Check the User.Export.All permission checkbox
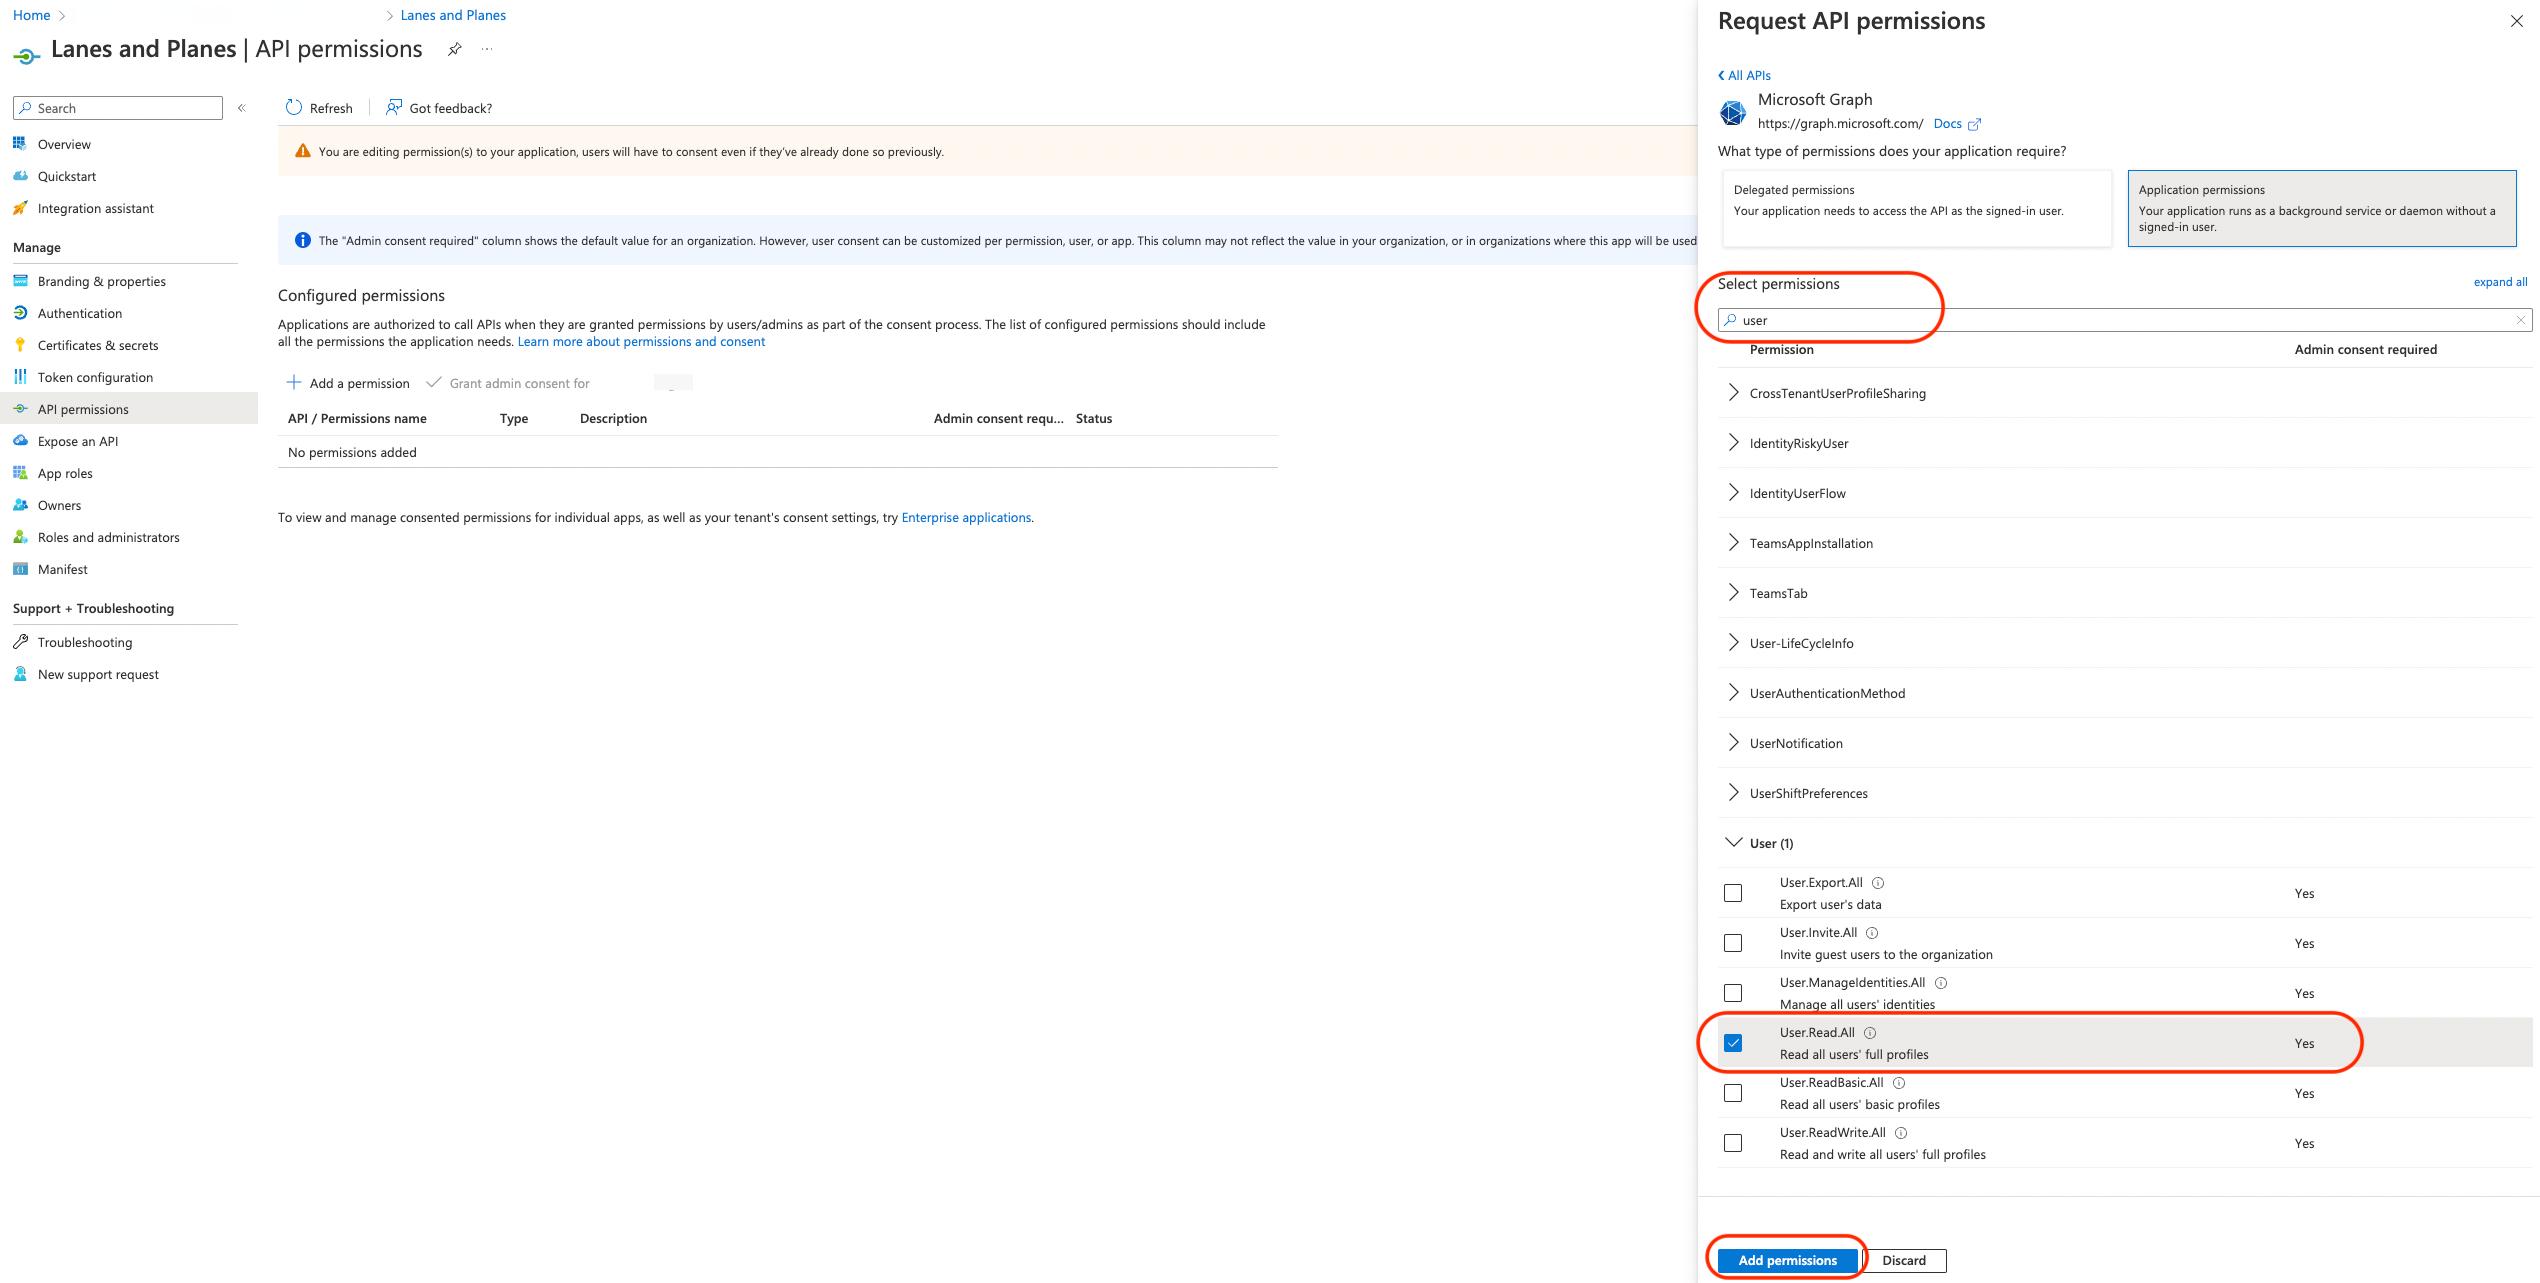 tap(1733, 893)
